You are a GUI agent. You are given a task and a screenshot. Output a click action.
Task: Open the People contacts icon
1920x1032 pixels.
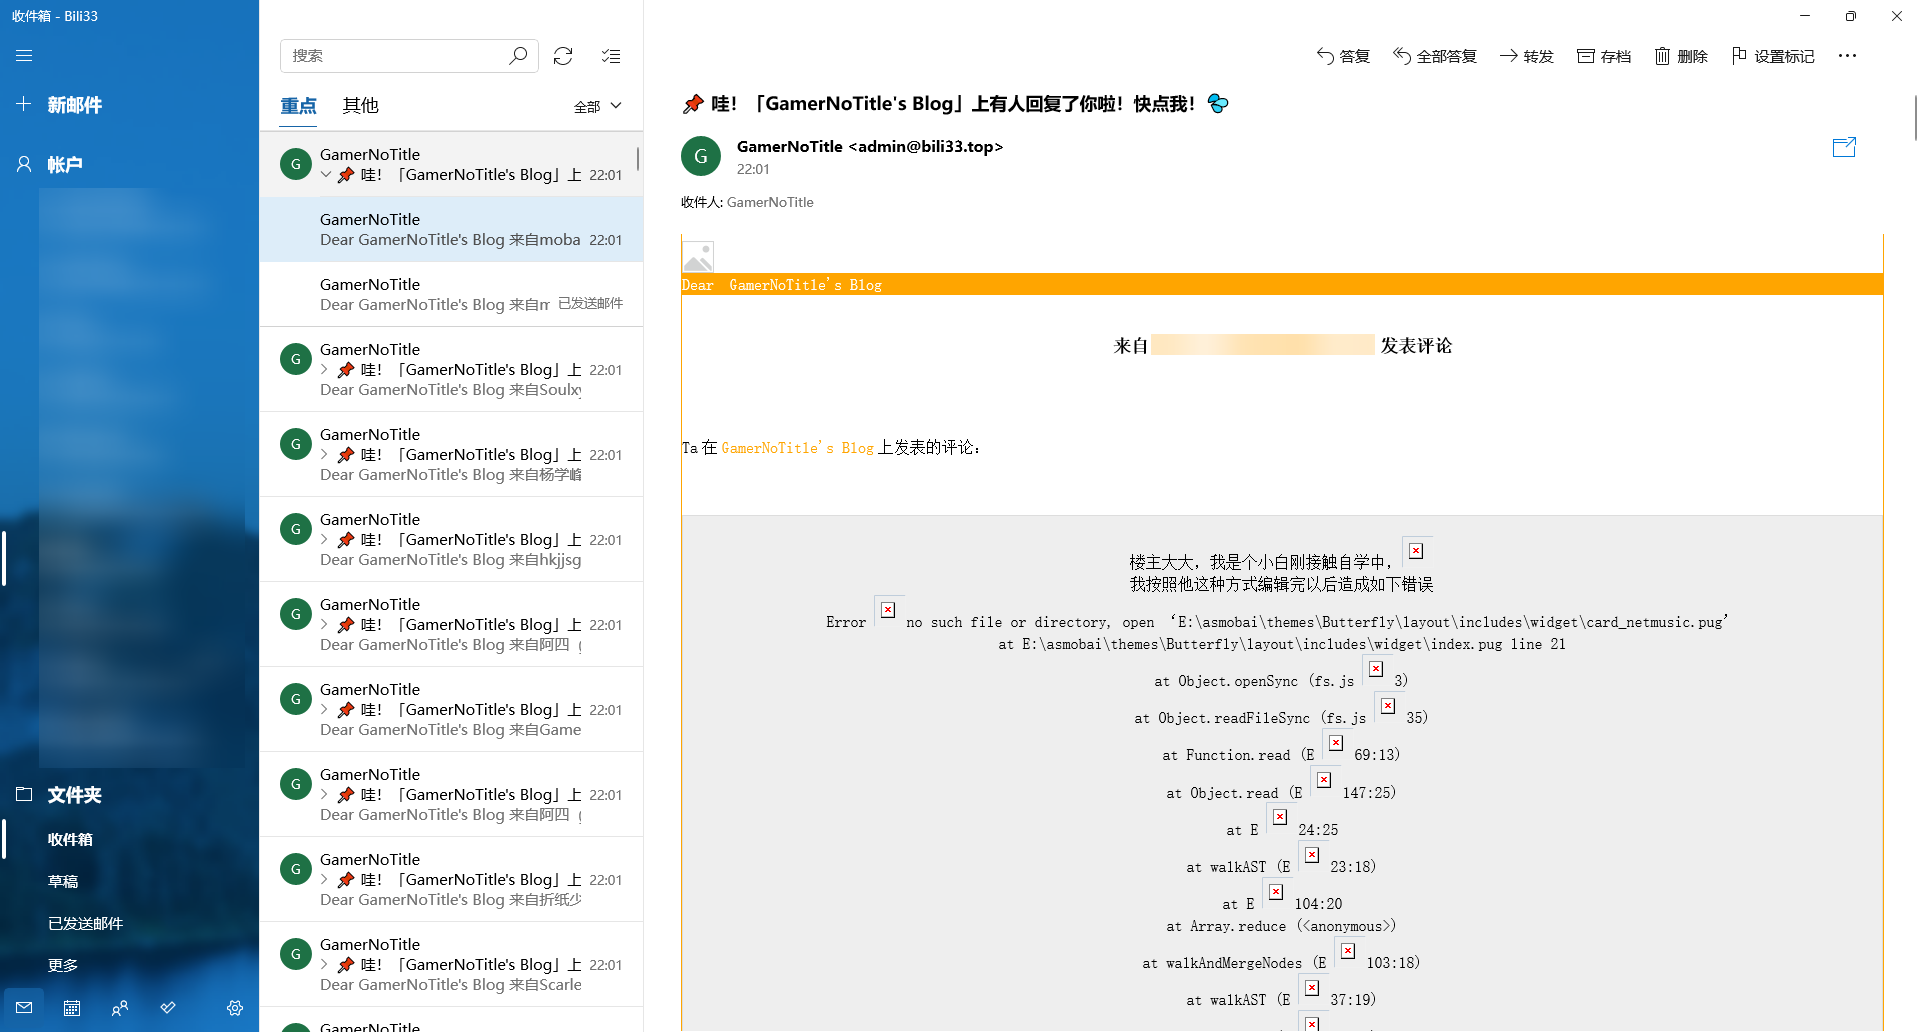point(120,1008)
